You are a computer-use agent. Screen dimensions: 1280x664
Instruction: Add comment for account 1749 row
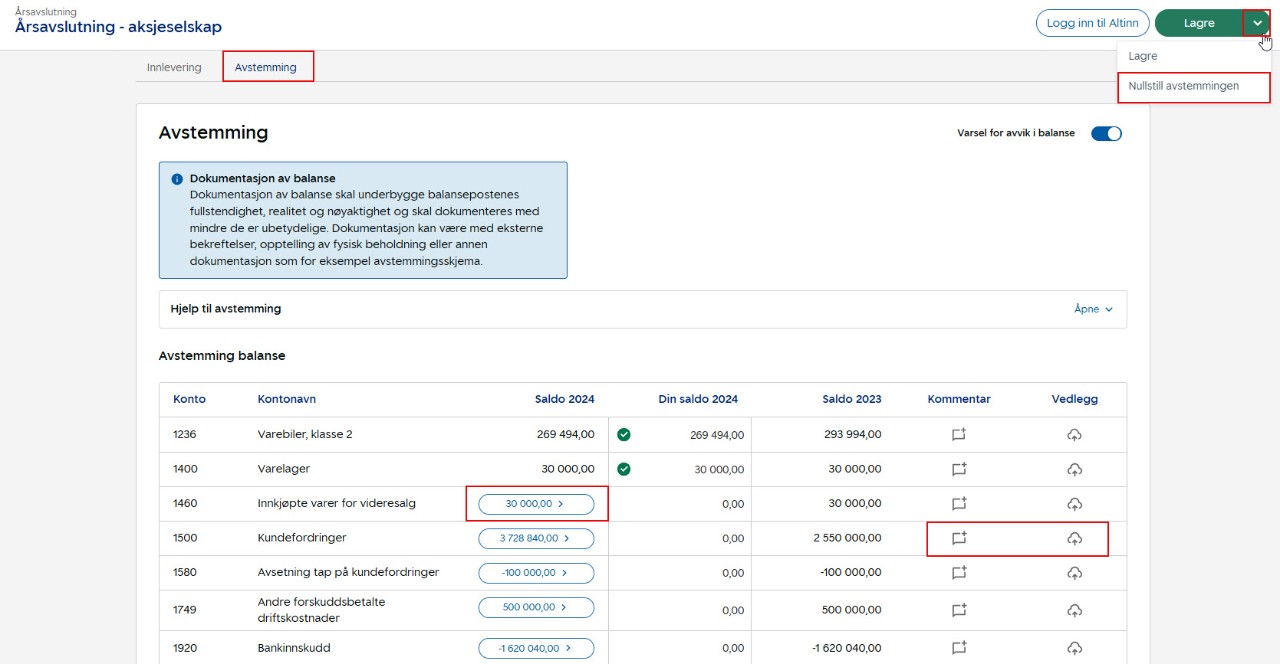click(959, 610)
